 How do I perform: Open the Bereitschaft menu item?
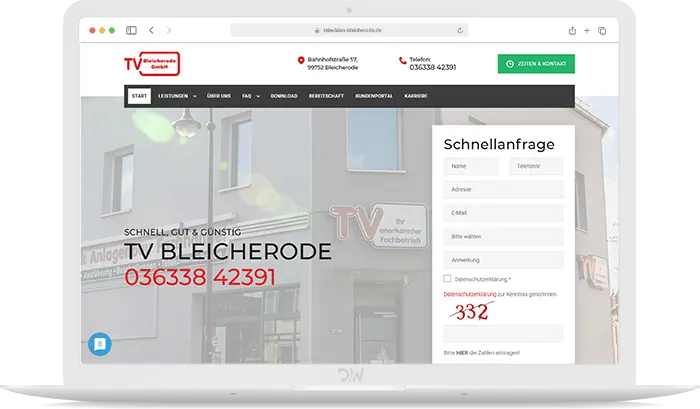coord(326,96)
